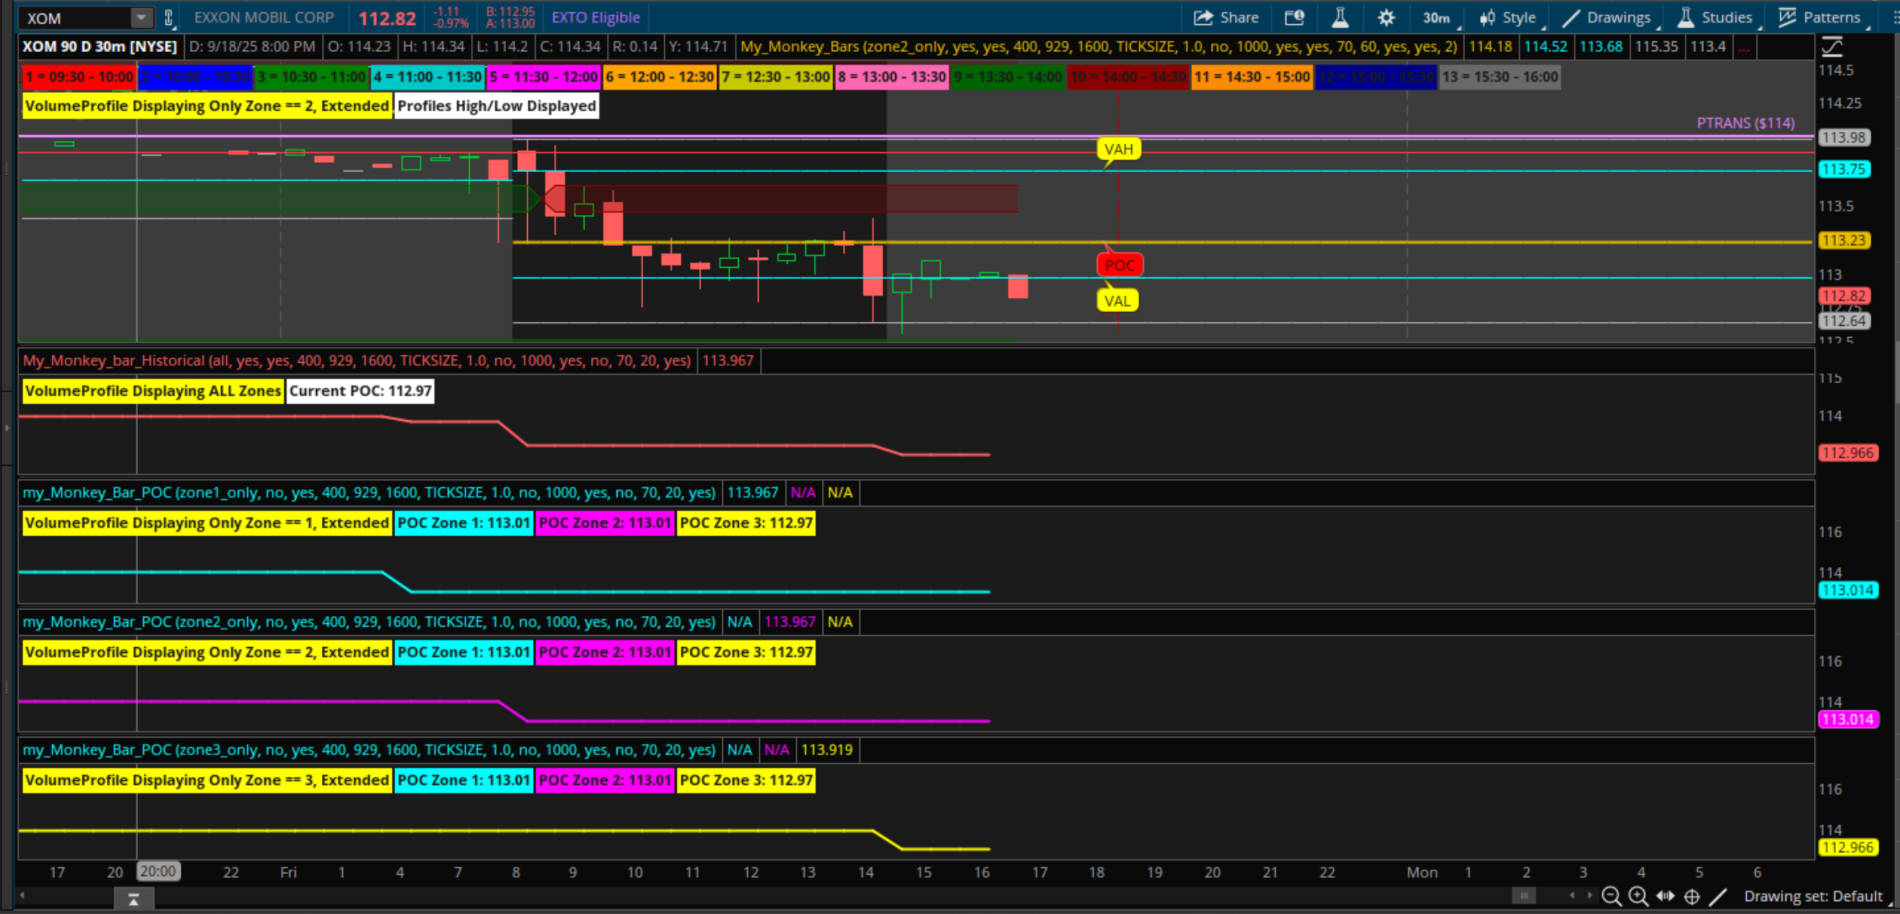Expand the XOM symbol dropdown arrow
Screen dimensions: 1900x914
[141, 18]
